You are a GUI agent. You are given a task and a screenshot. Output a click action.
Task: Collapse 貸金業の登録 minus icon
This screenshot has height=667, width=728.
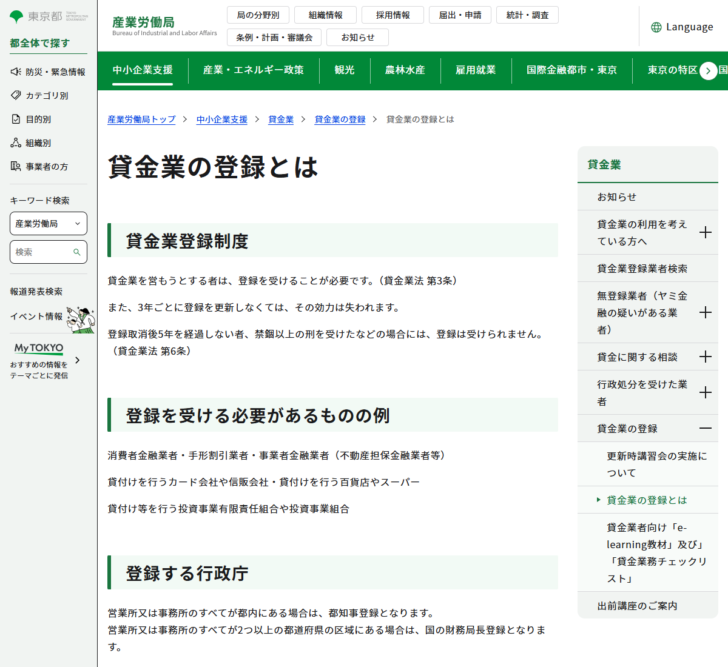[x=705, y=428]
